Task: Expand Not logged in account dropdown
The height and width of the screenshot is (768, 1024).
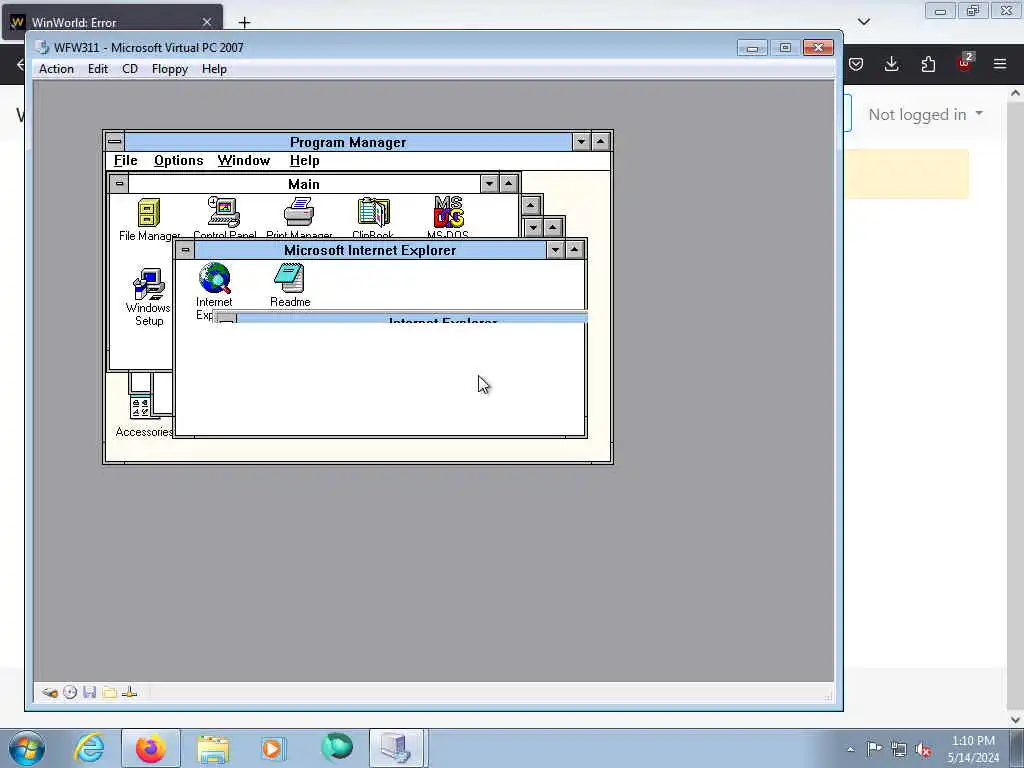Action: (x=925, y=114)
